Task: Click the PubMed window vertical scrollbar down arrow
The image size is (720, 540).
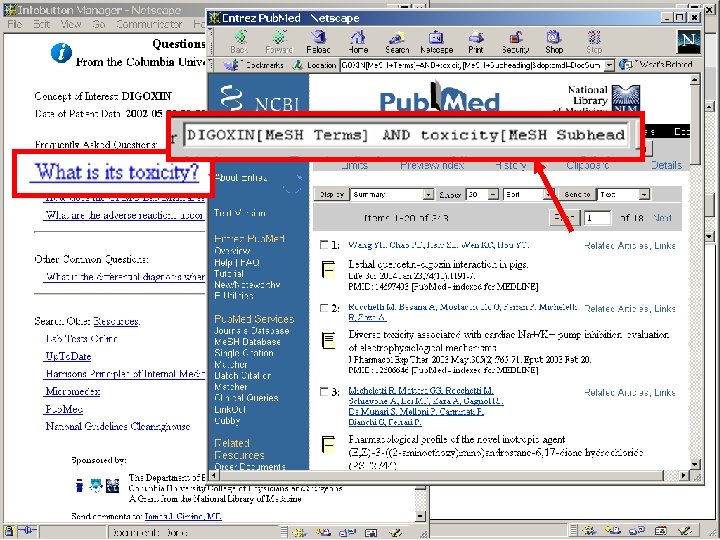Action: coord(694,464)
